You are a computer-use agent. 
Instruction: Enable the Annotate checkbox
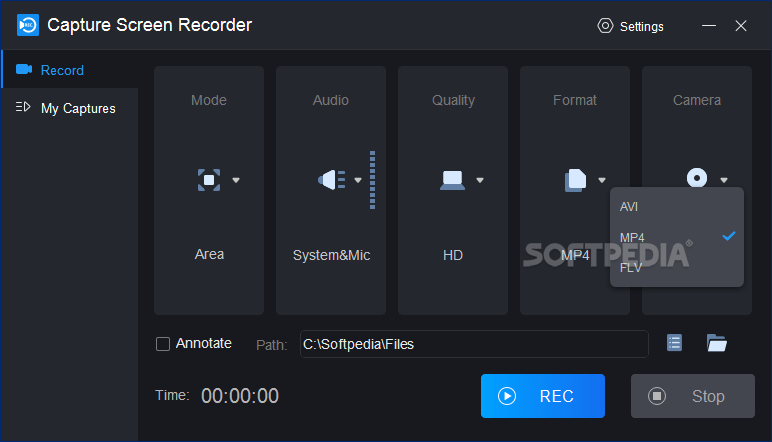click(163, 344)
